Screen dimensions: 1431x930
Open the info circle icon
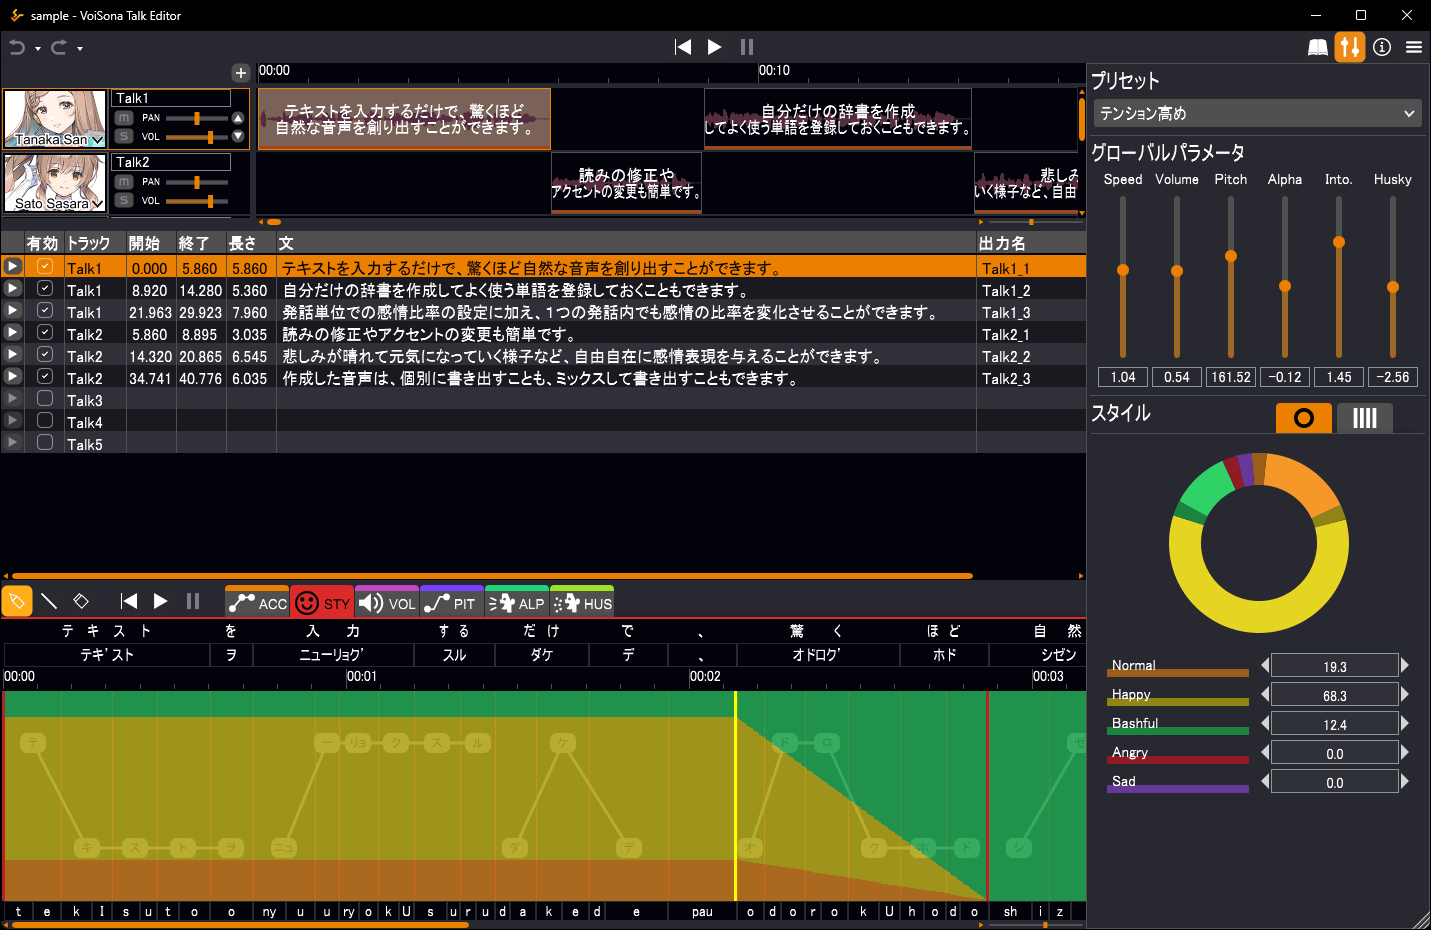1382,47
